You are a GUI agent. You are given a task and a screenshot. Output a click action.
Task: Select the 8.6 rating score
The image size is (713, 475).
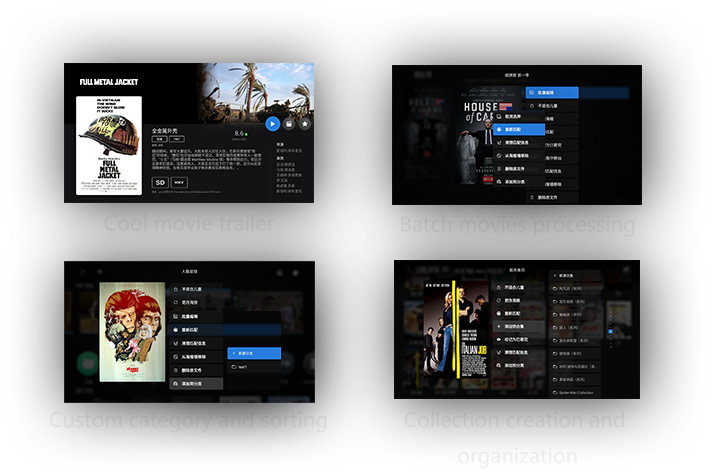239,133
